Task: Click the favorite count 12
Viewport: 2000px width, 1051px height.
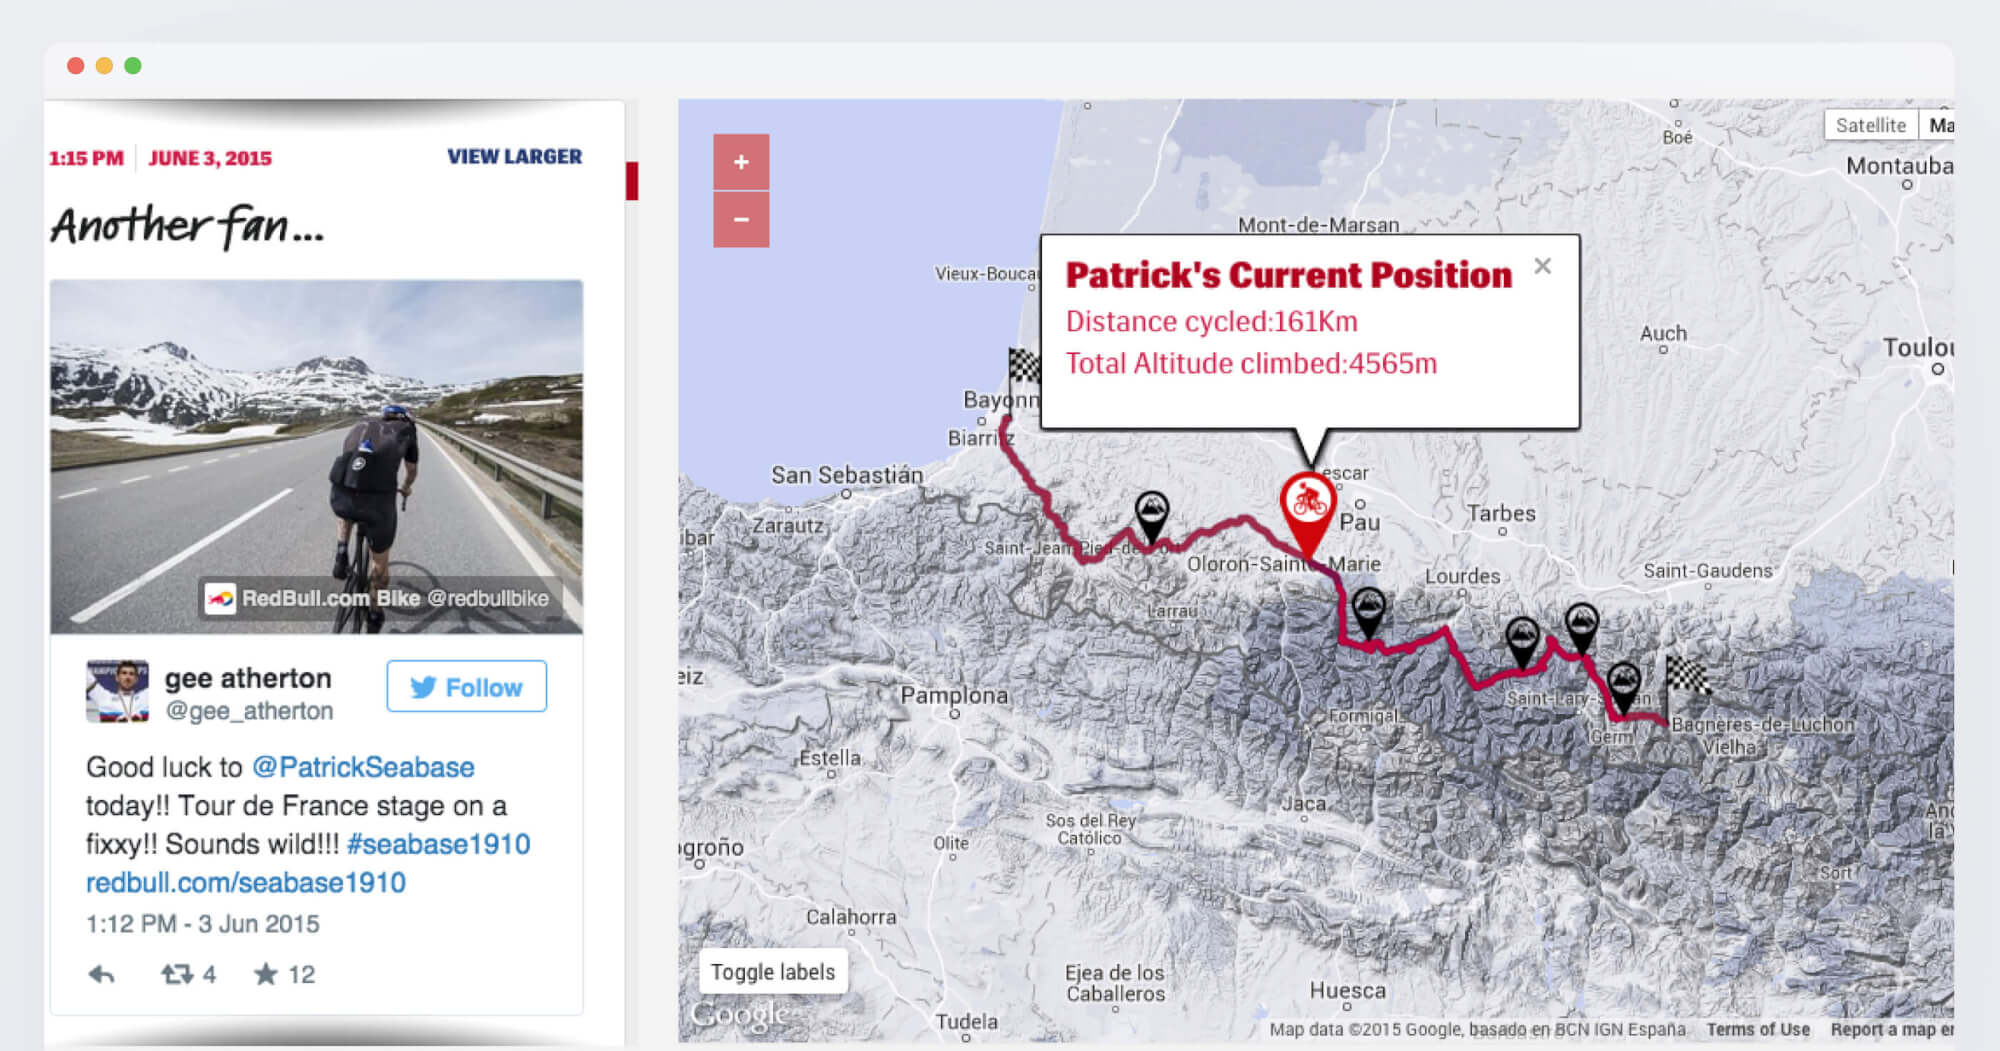Action: 301,974
